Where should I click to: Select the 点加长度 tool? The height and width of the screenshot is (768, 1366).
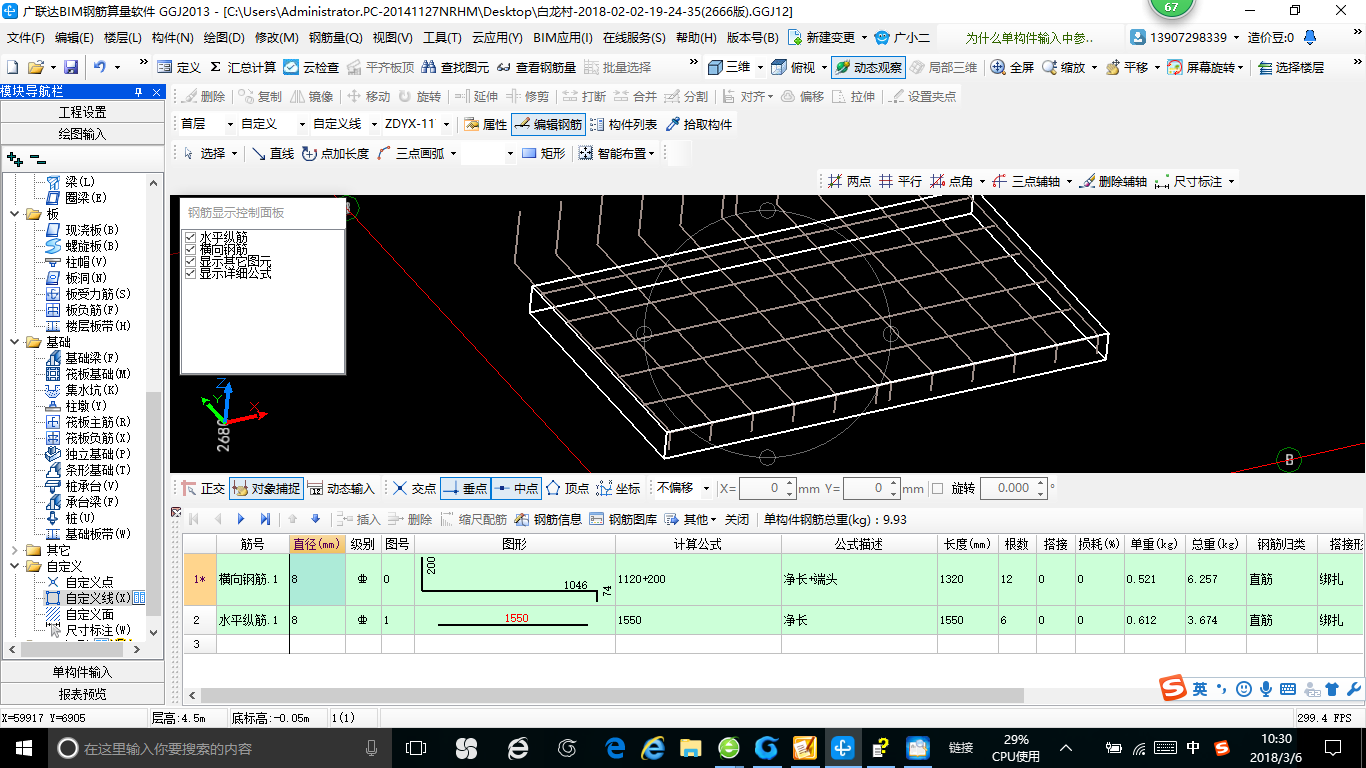[335, 153]
